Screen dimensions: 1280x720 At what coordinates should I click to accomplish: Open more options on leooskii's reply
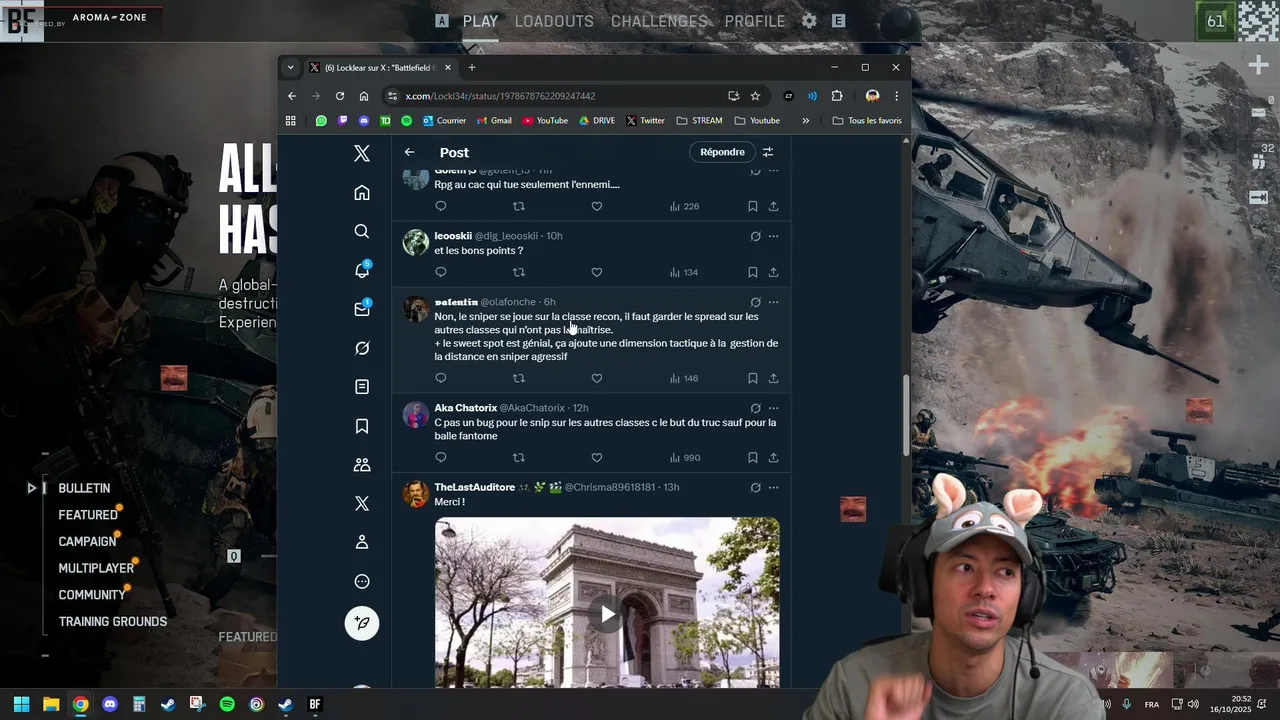pos(773,236)
